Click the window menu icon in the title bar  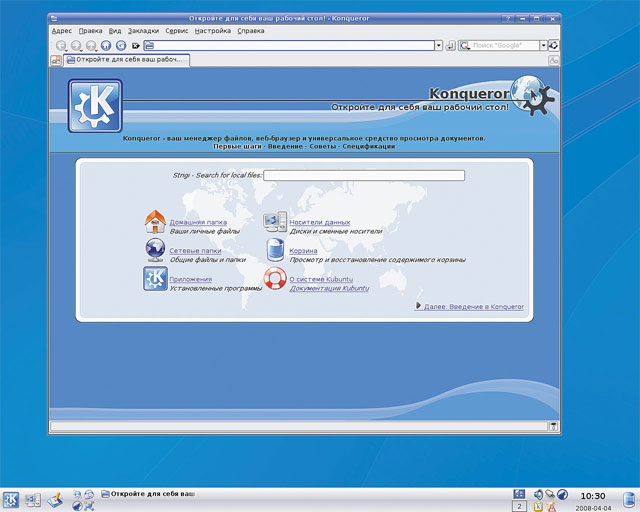pyautogui.click(x=54, y=18)
